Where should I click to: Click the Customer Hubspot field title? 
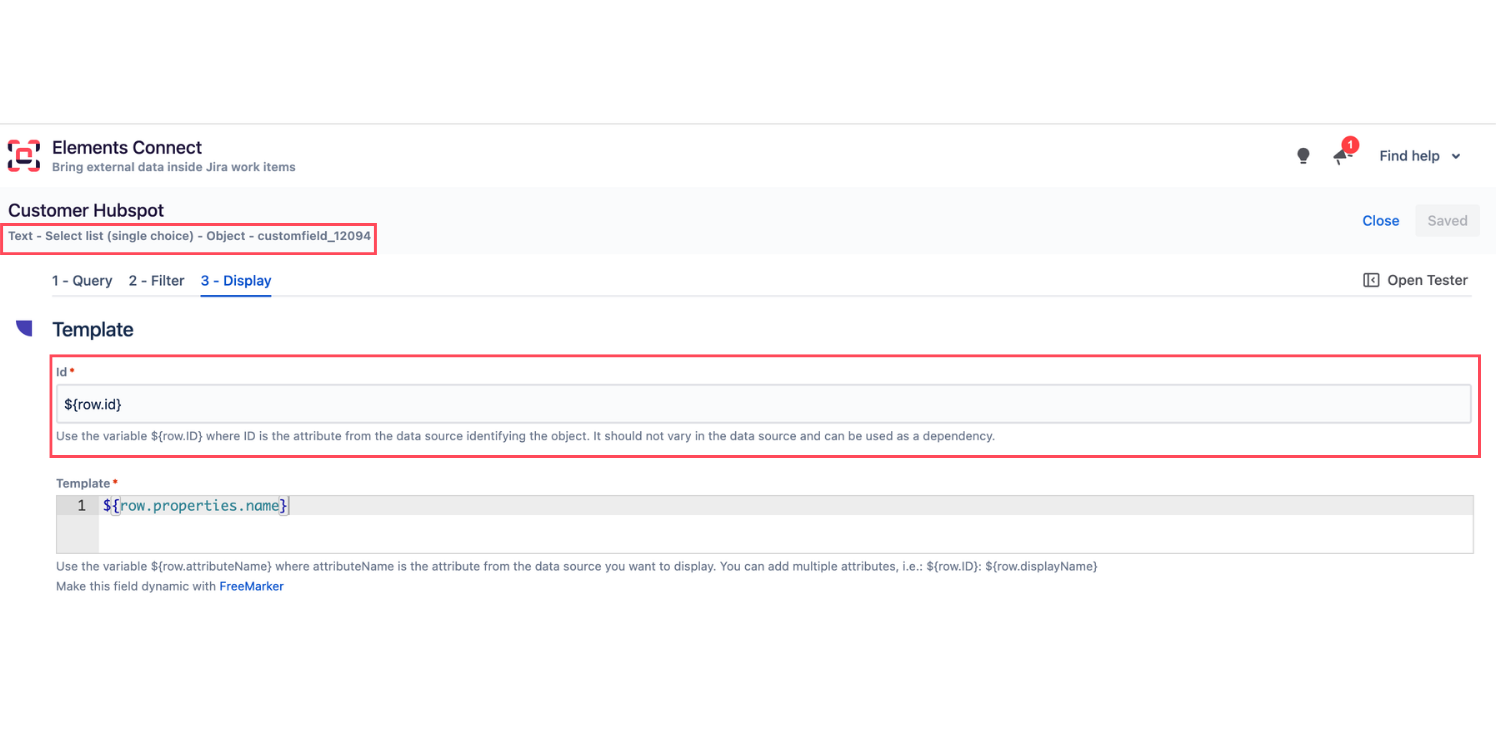[86, 211]
